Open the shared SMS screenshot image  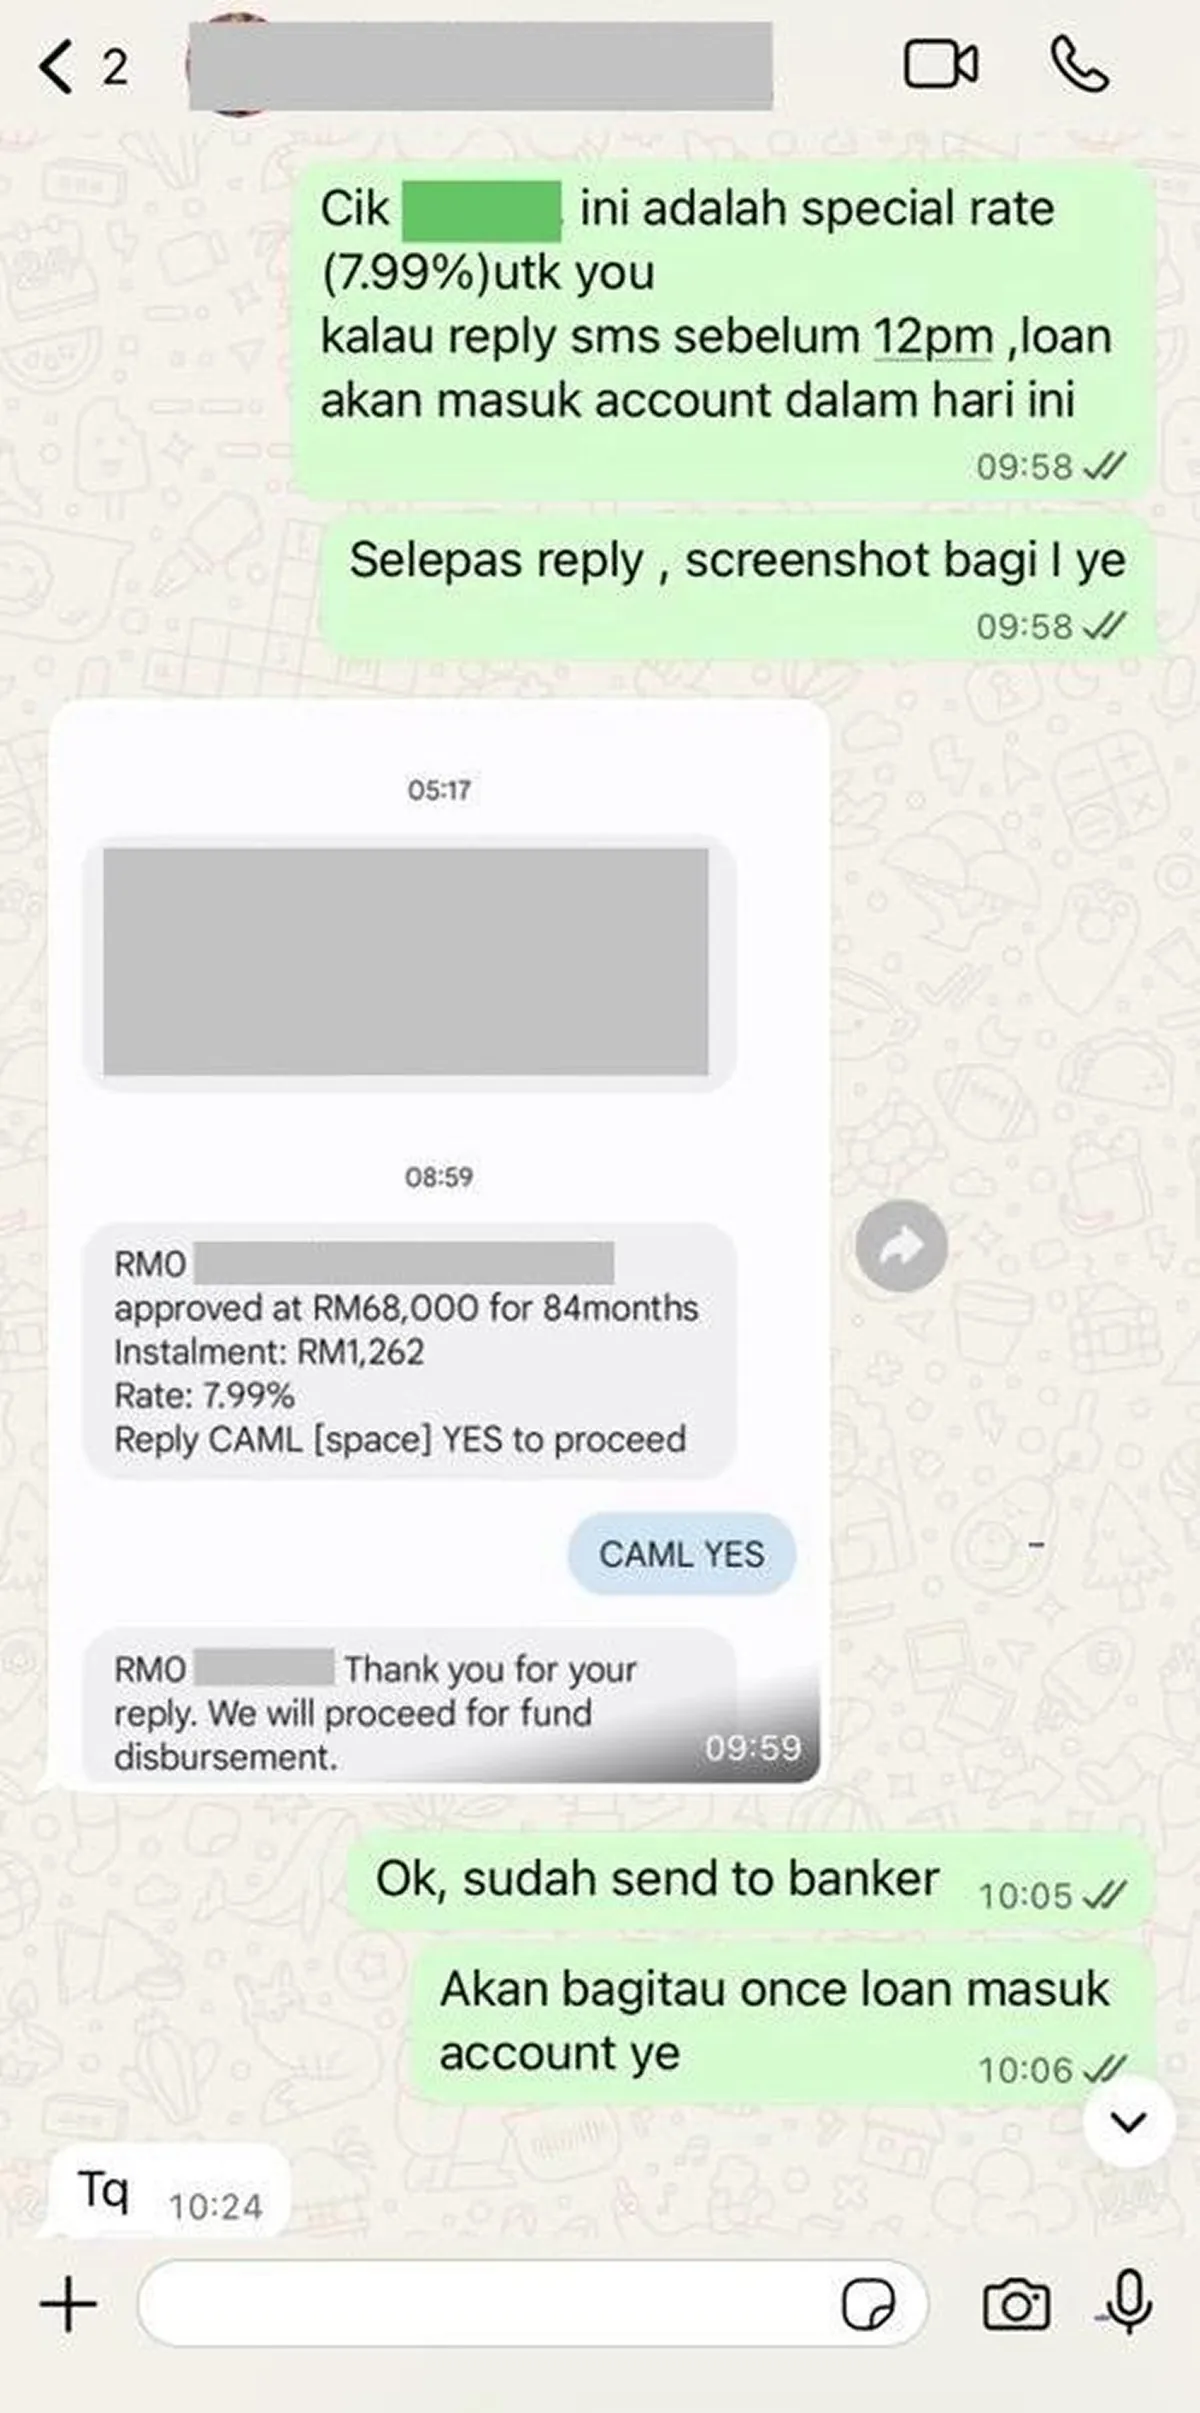[x=439, y=1242]
